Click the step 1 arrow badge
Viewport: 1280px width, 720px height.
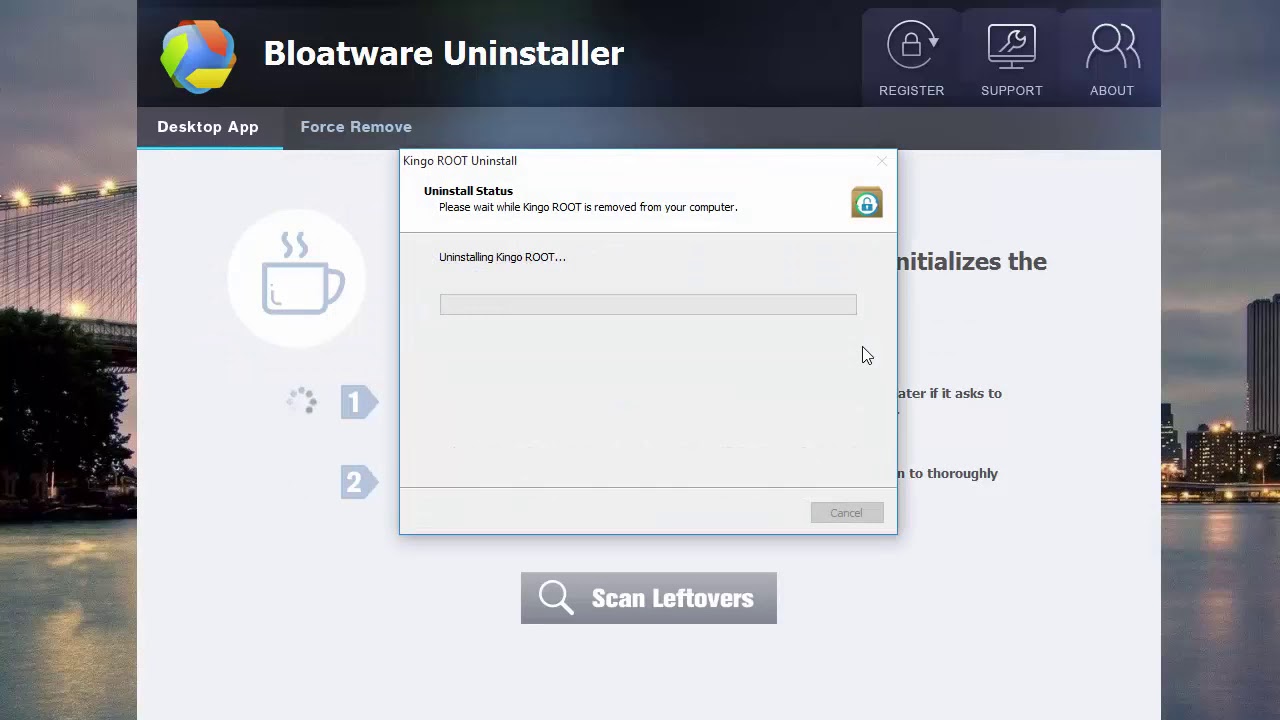[359, 402]
